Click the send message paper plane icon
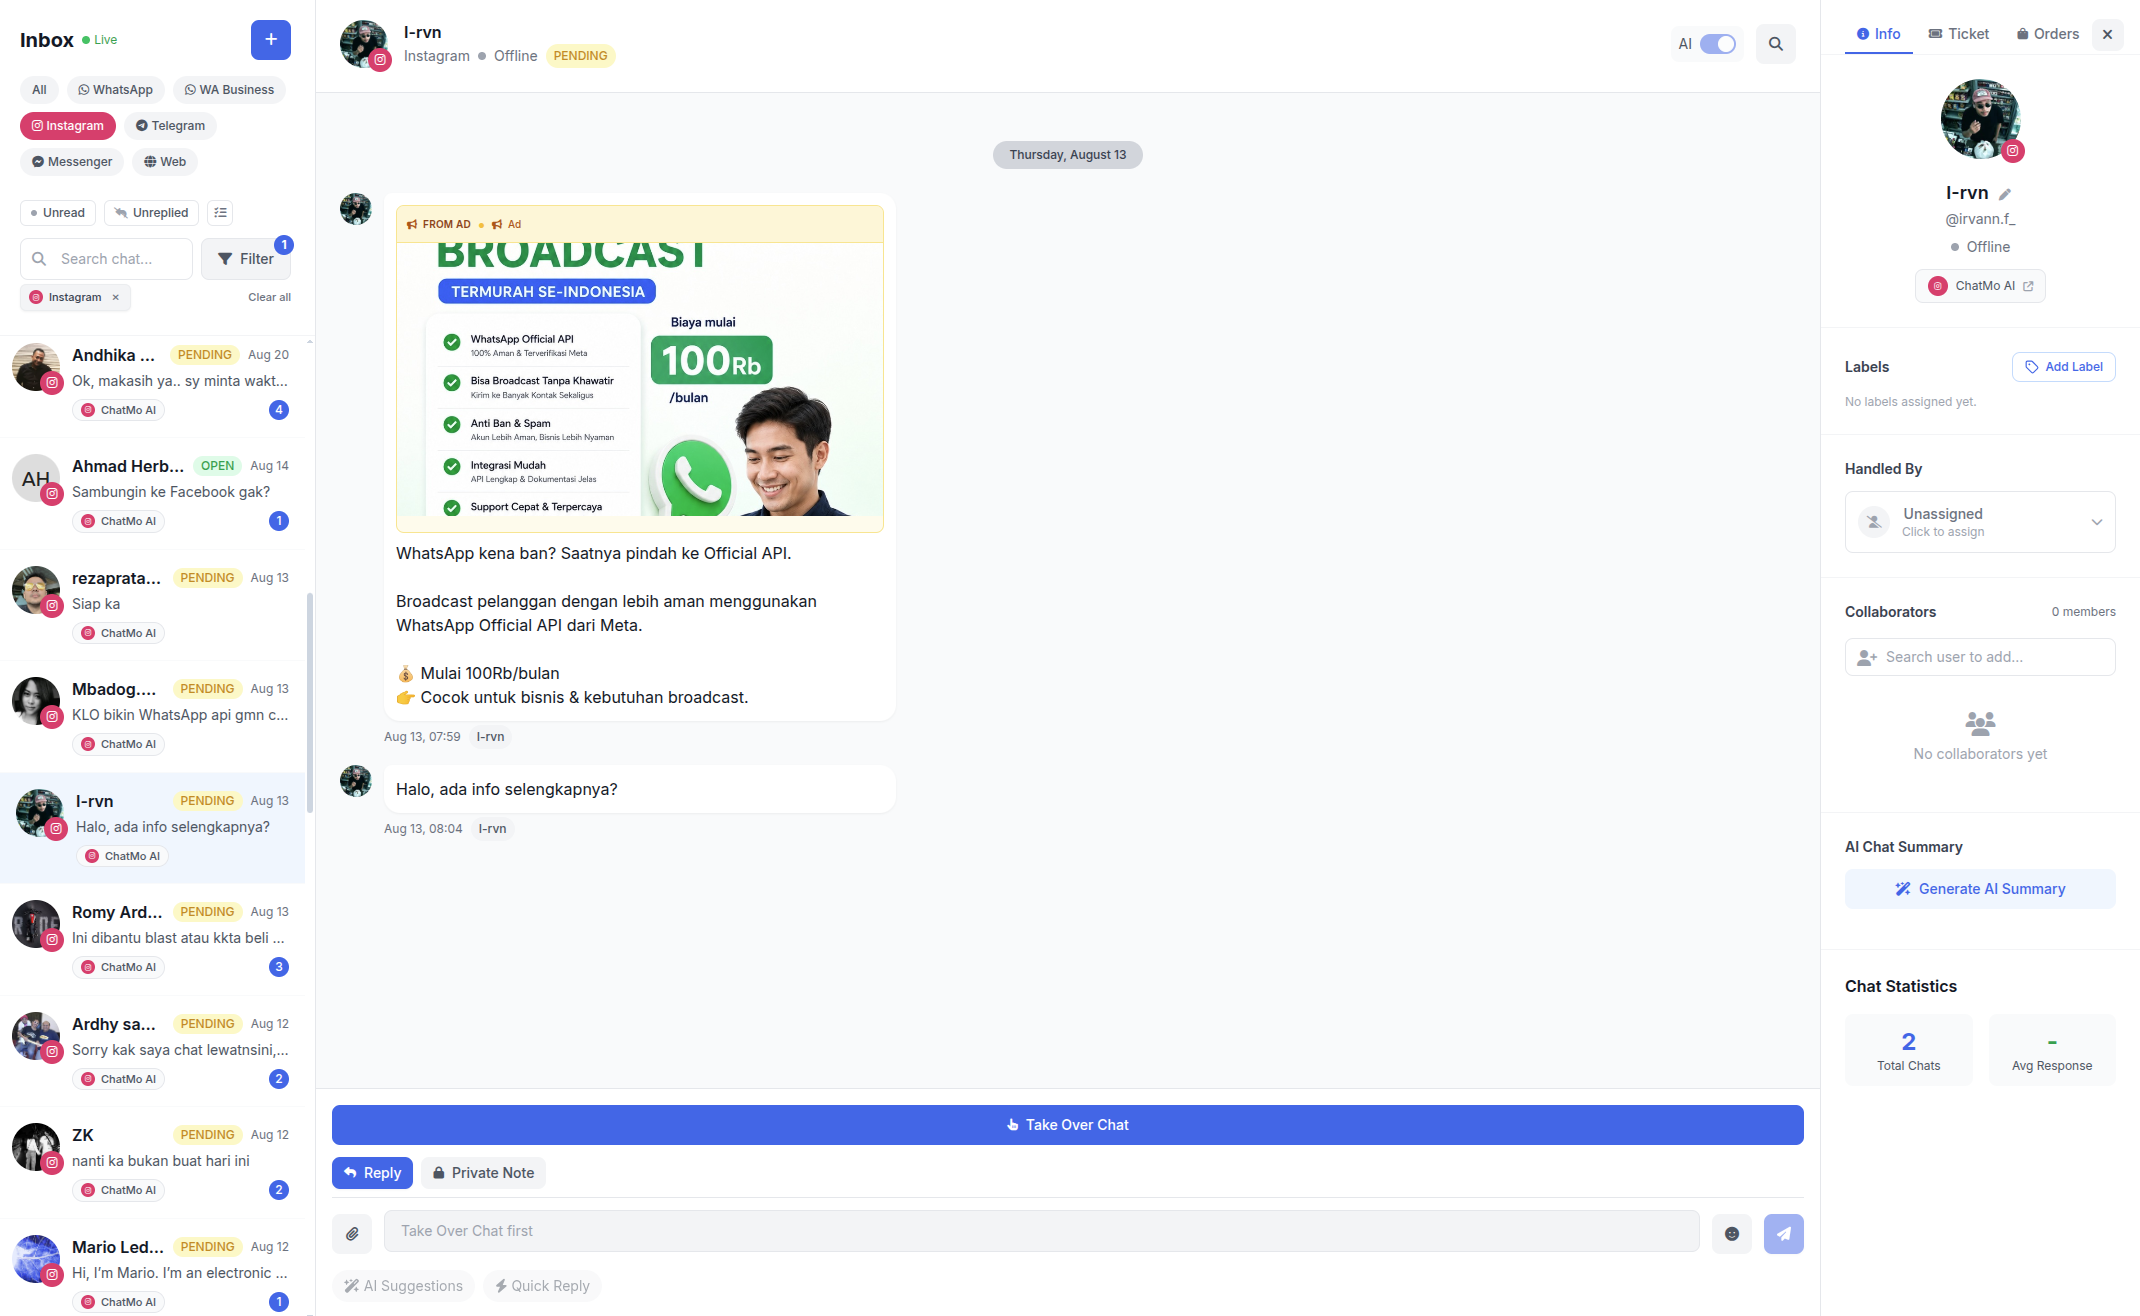The height and width of the screenshot is (1316, 2140). pyautogui.click(x=1784, y=1234)
